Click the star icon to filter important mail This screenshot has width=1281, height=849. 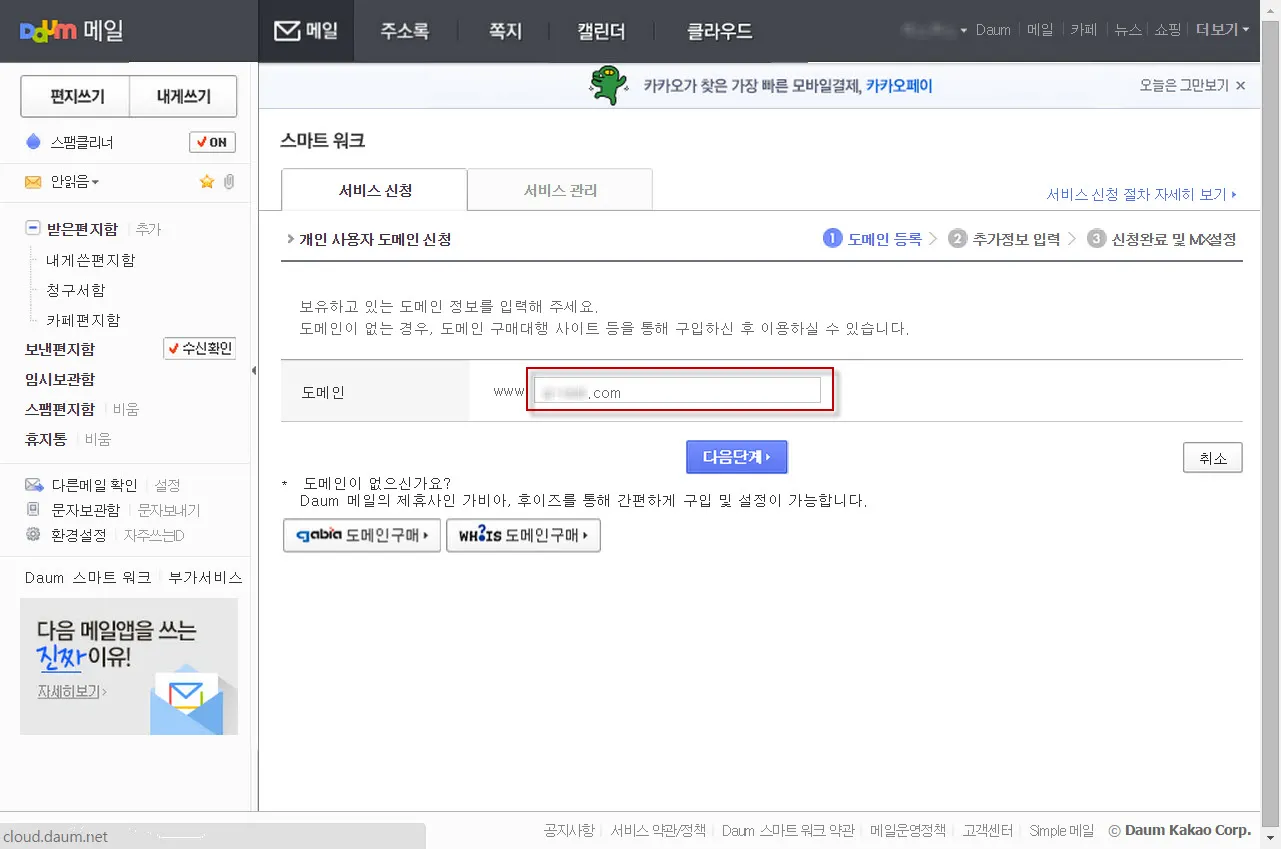[x=206, y=182]
